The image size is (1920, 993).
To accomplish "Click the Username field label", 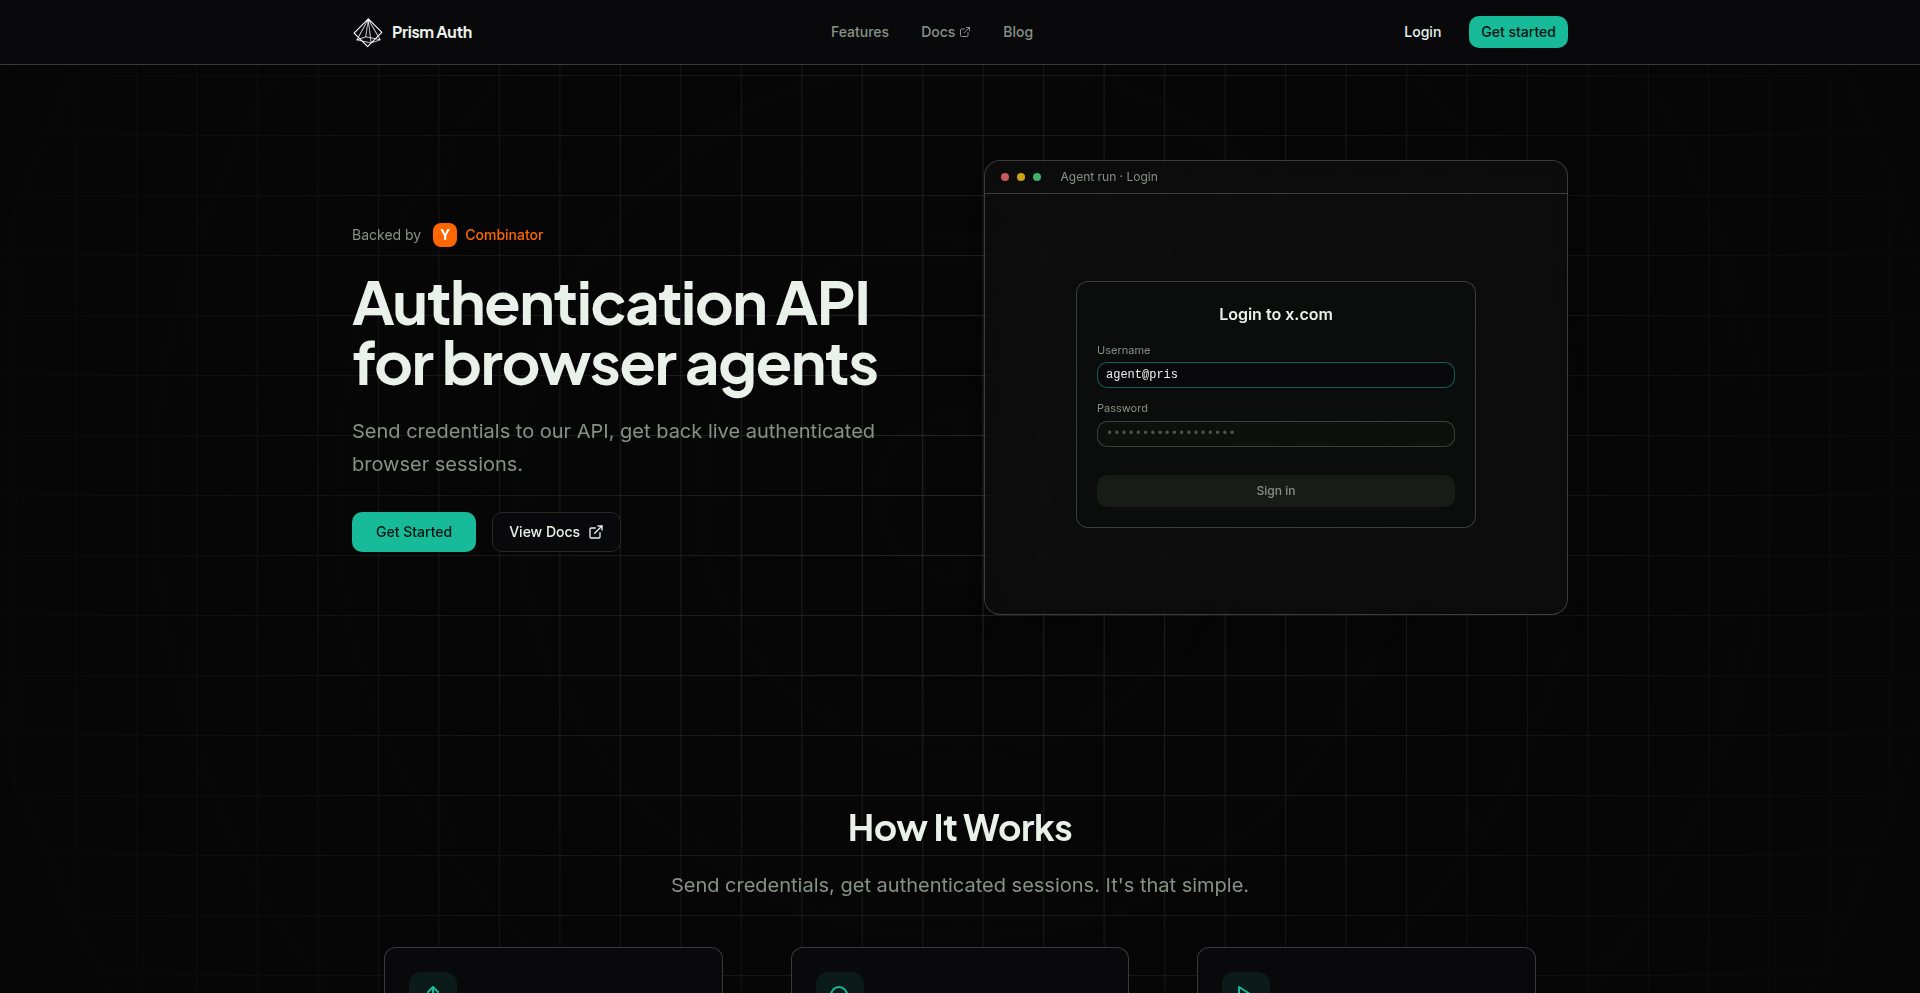I will 1124,350.
